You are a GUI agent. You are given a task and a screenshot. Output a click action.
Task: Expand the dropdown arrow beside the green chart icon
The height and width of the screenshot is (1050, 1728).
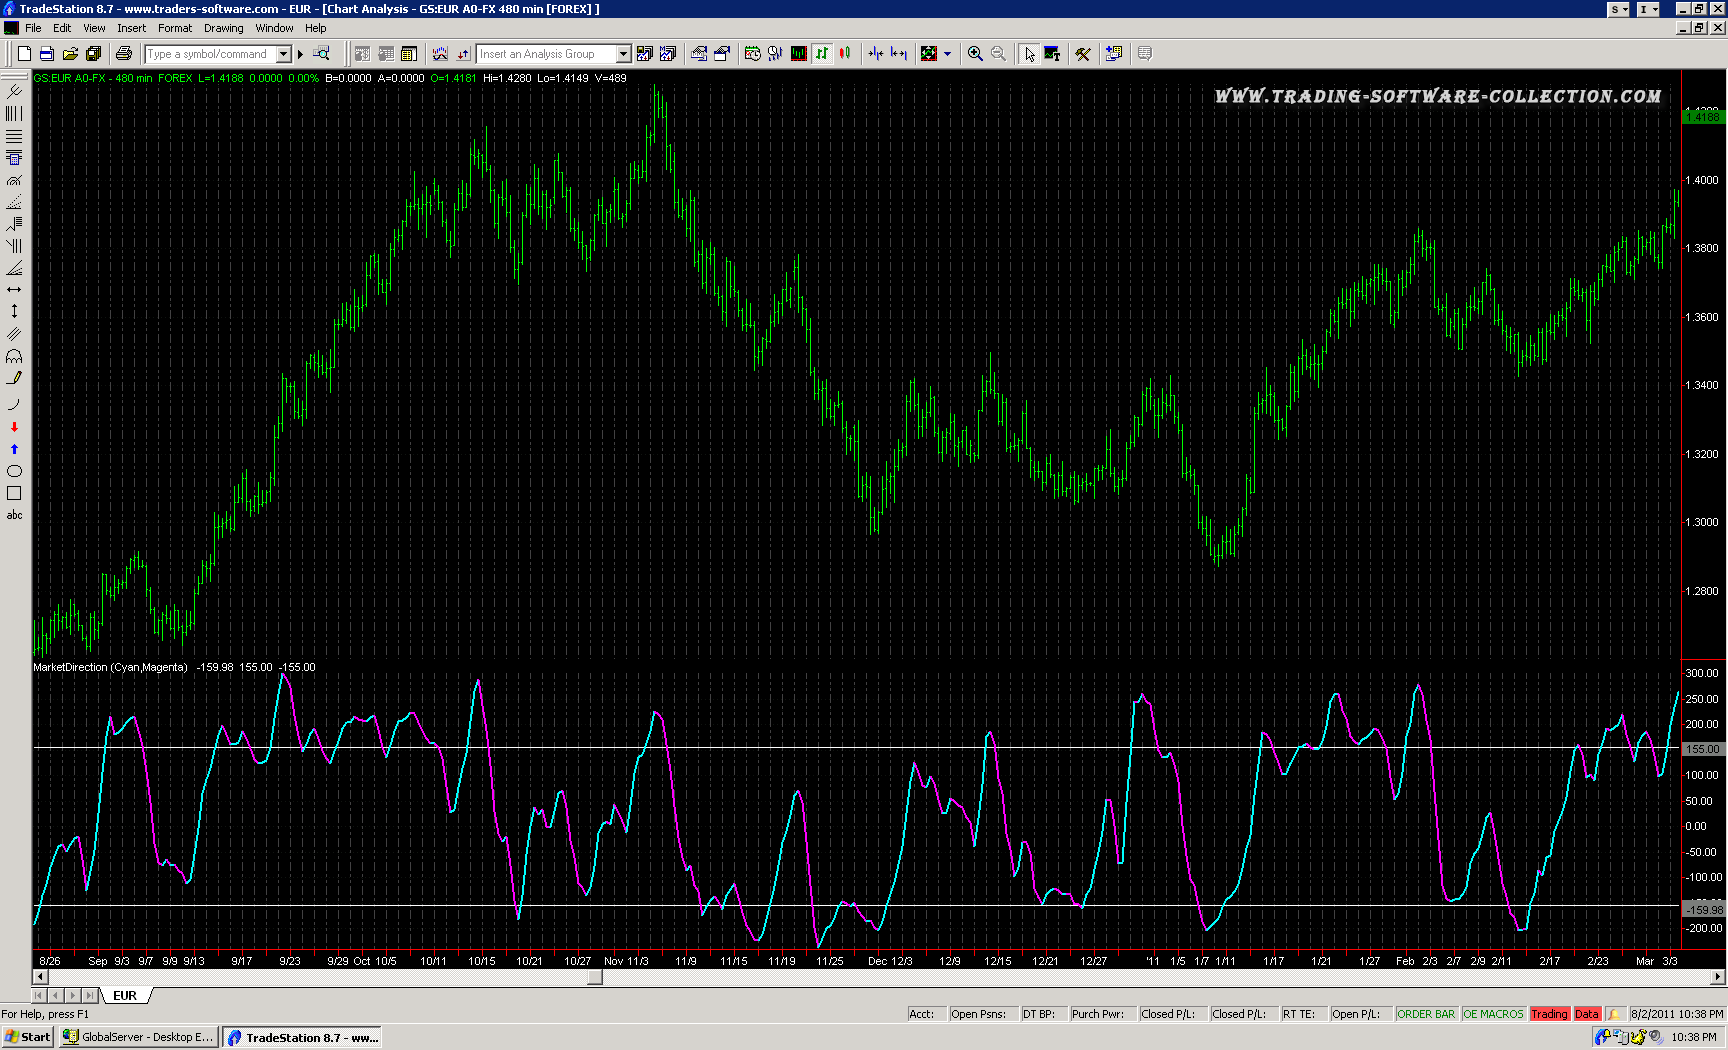(x=947, y=54)
